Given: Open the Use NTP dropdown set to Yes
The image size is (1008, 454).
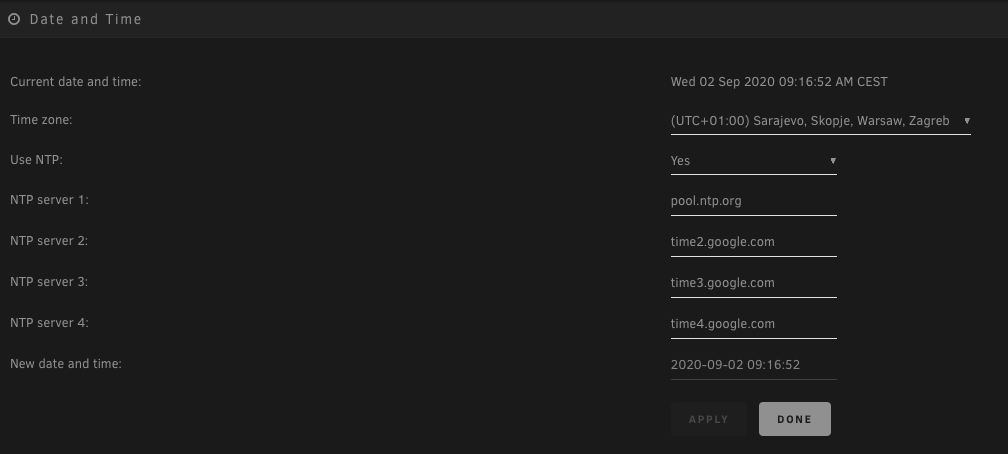Looking at the screenshot, I should [x=753, y=161].
